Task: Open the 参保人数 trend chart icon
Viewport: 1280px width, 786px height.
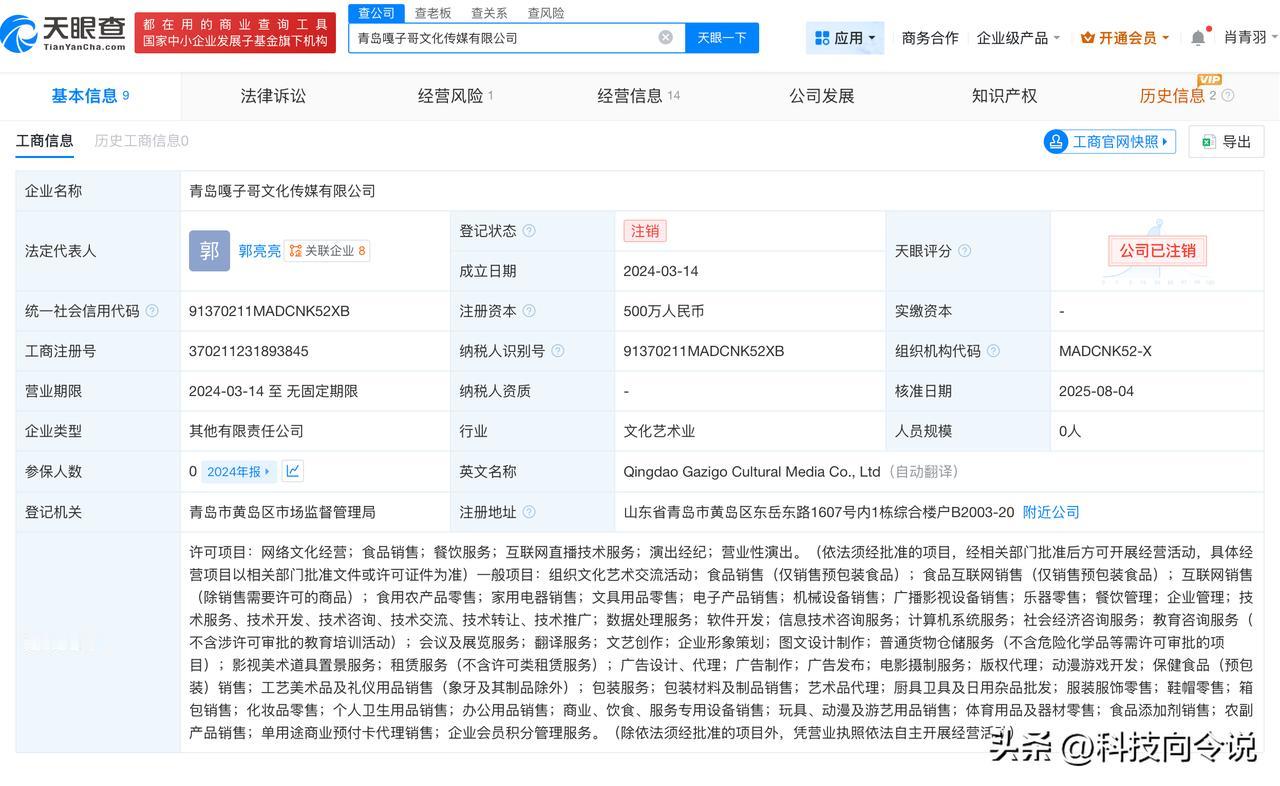Action: coord(293,471)
